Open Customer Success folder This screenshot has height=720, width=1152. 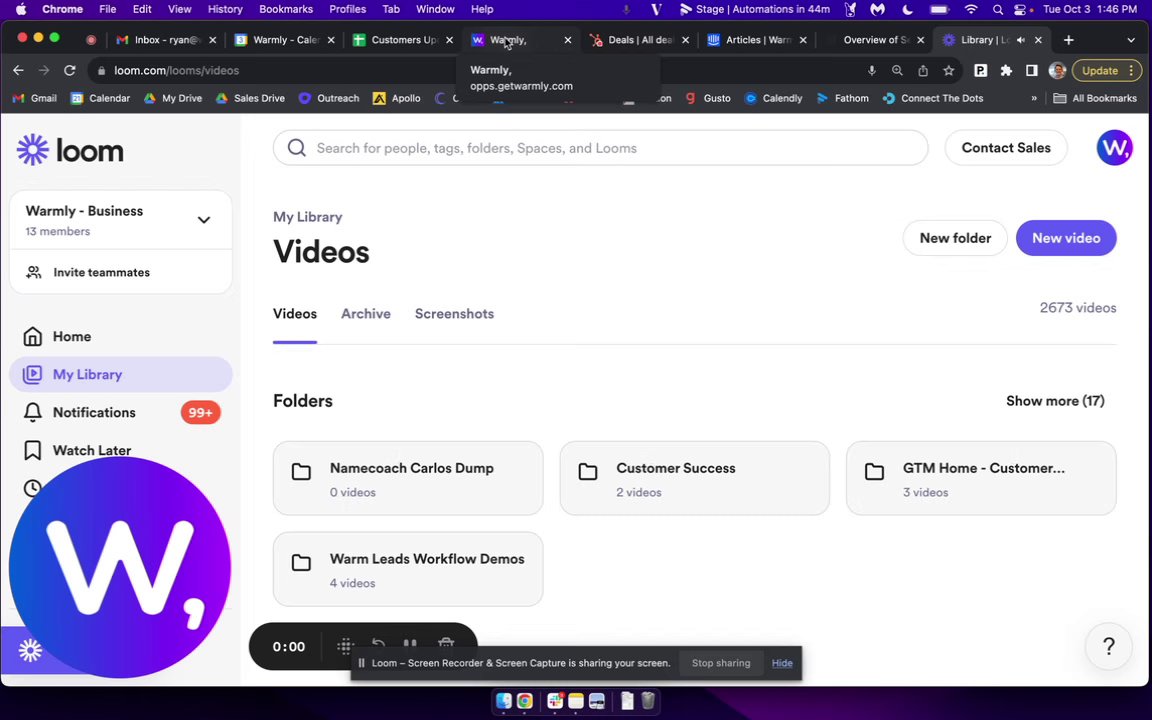pos(694,478)
